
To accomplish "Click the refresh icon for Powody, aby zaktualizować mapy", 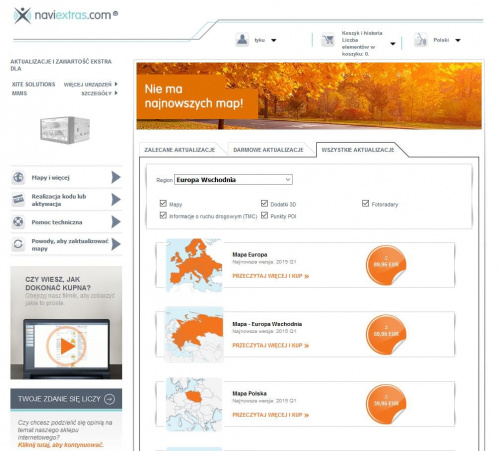I will 18,244.
